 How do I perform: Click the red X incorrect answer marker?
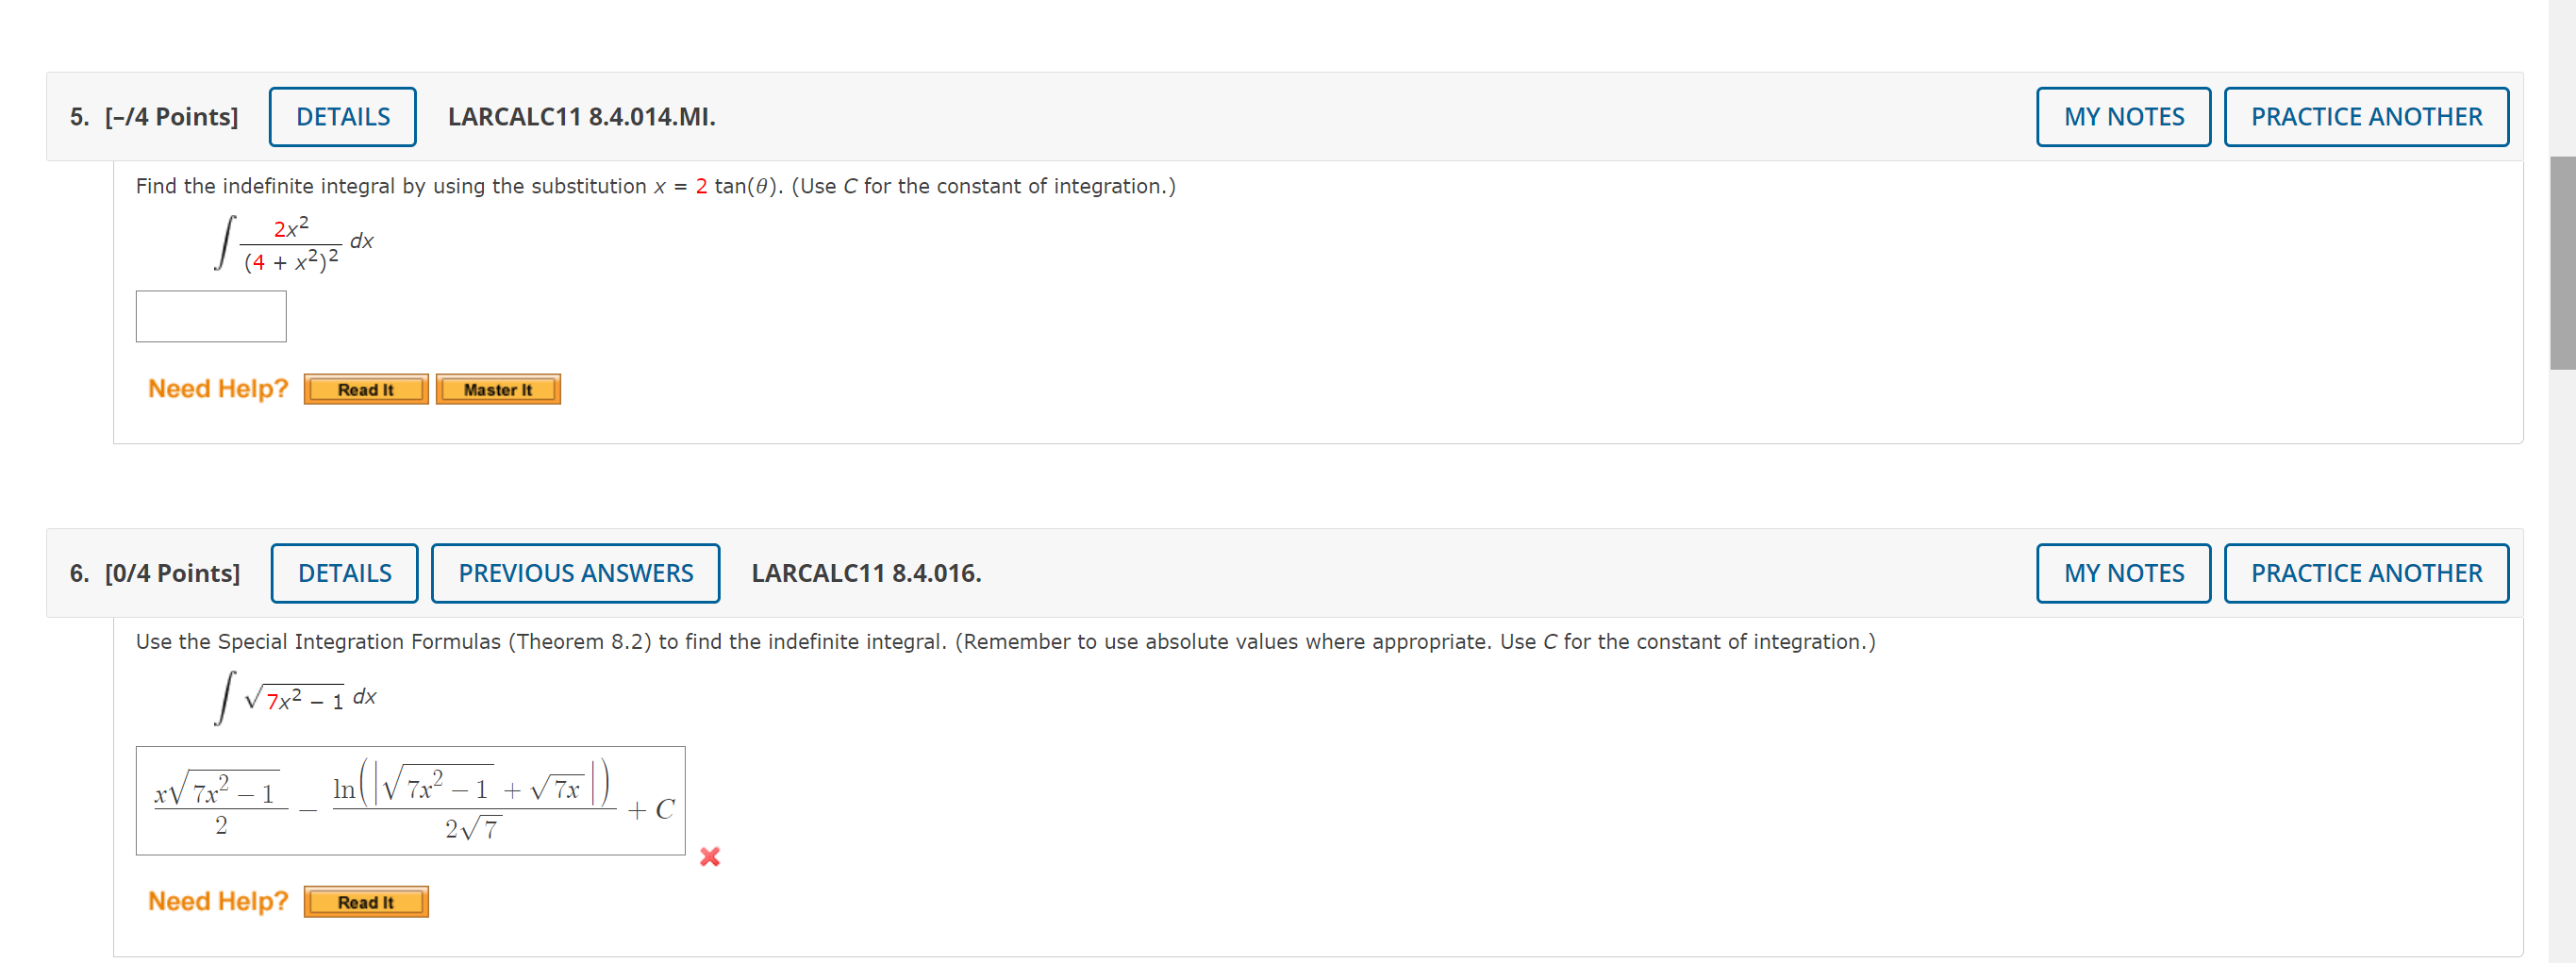coord(710,856)
